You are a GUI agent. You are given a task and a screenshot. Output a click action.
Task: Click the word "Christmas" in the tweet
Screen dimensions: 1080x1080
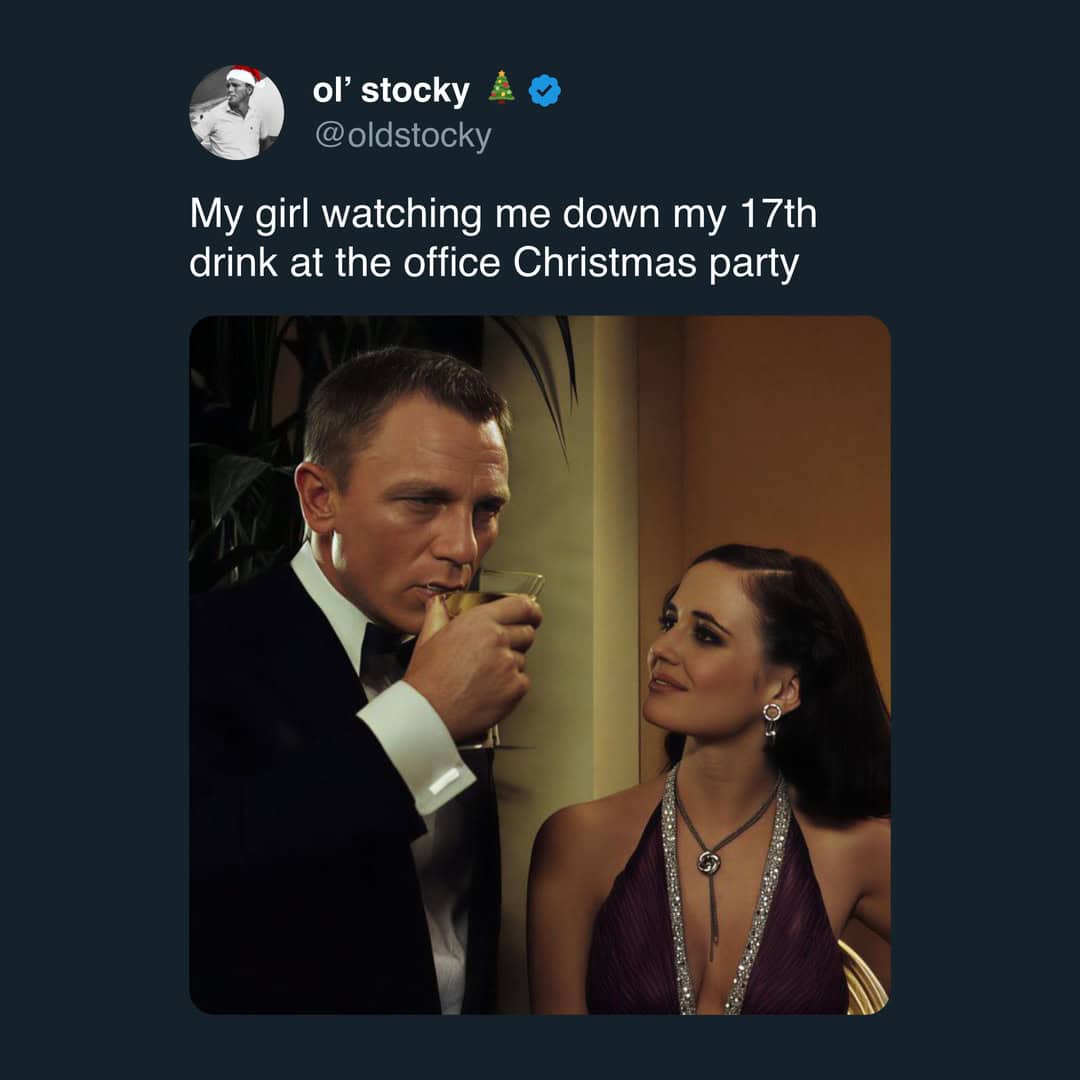click(596, 264)
